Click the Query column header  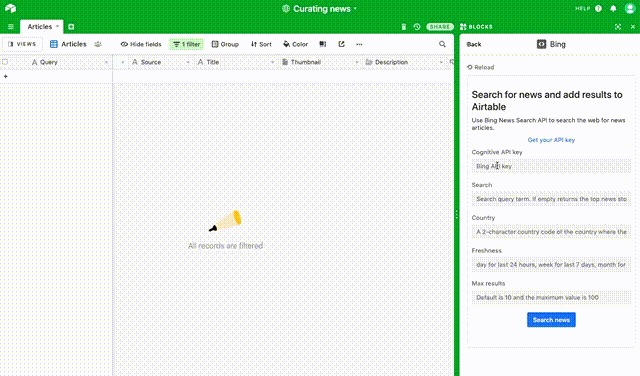click(x=56, y=62)
